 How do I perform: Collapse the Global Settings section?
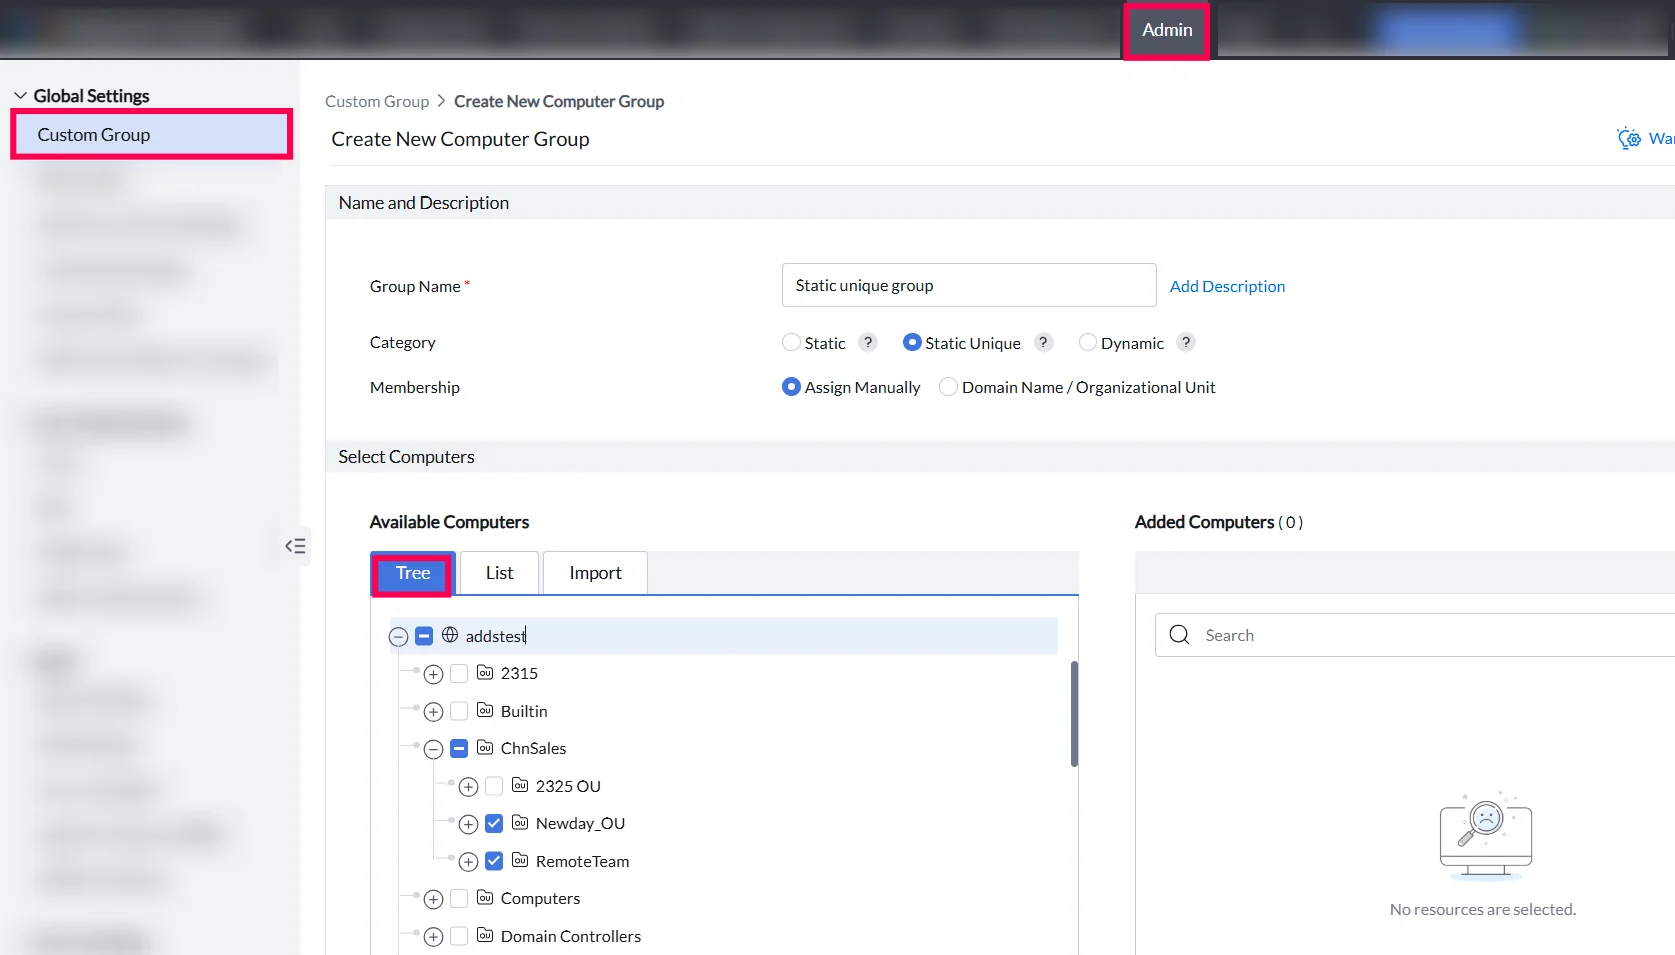click(x=20, y=96)
